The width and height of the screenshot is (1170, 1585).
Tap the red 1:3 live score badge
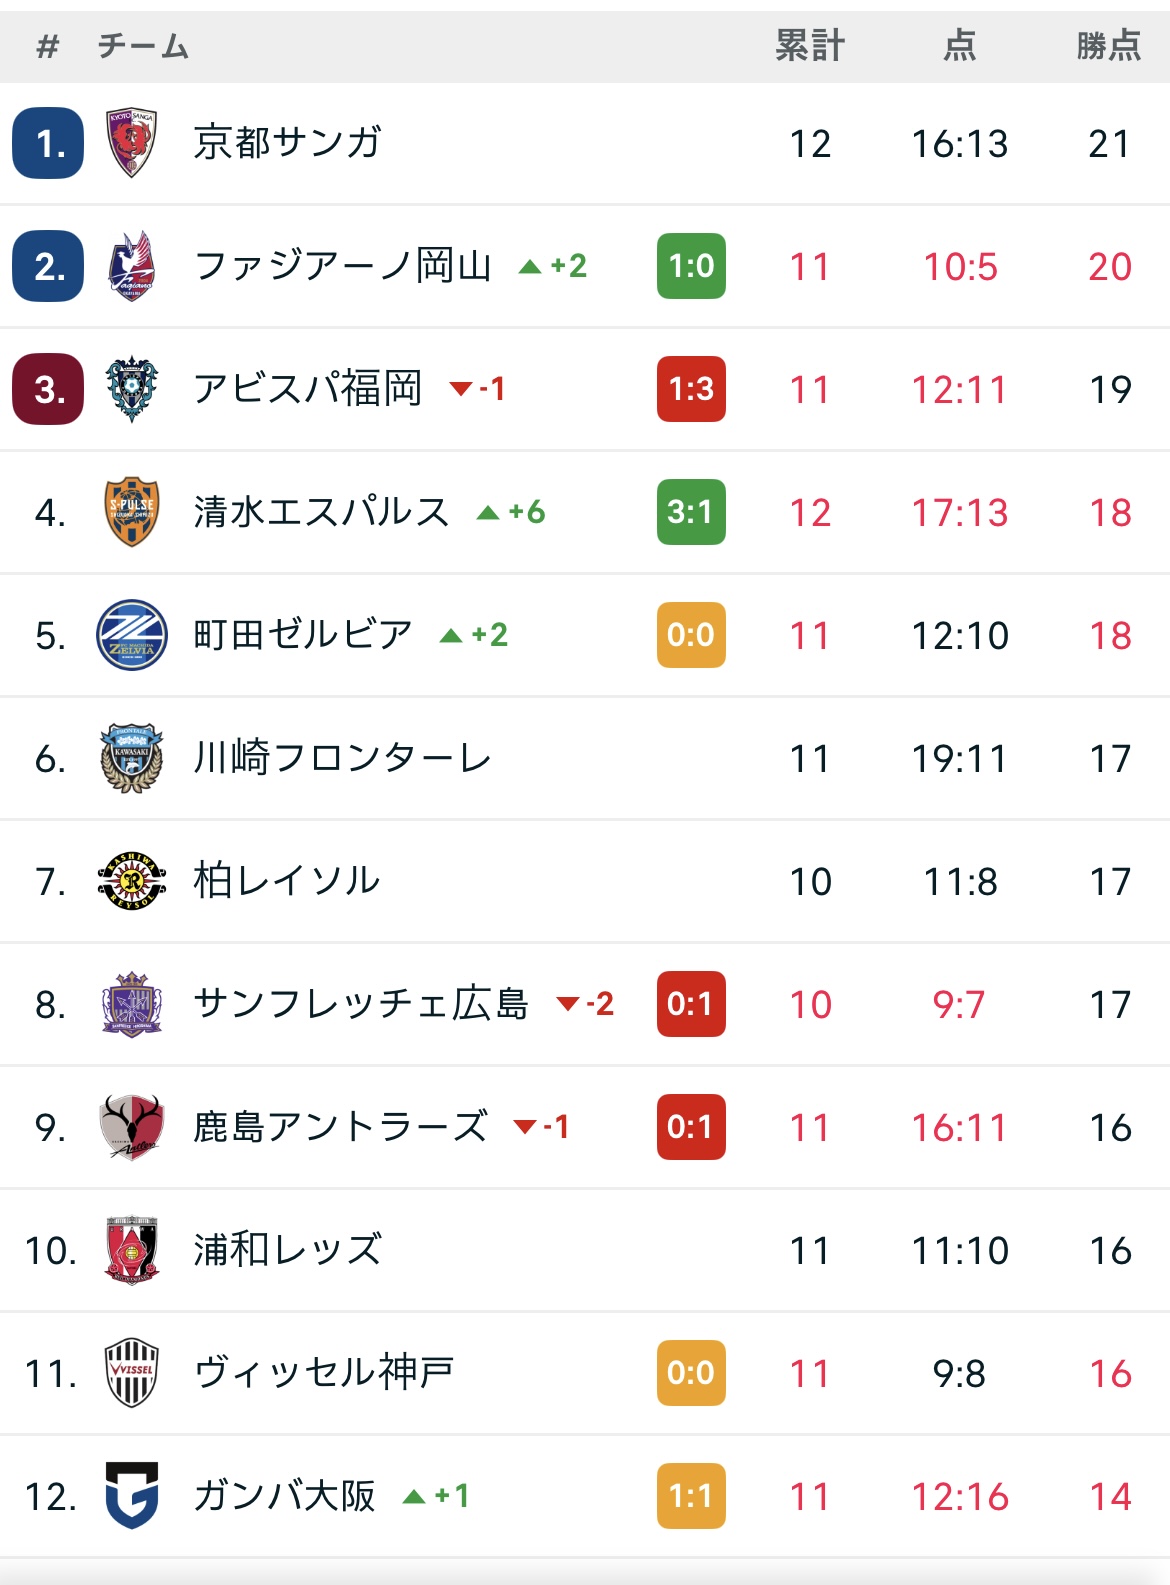691,389
